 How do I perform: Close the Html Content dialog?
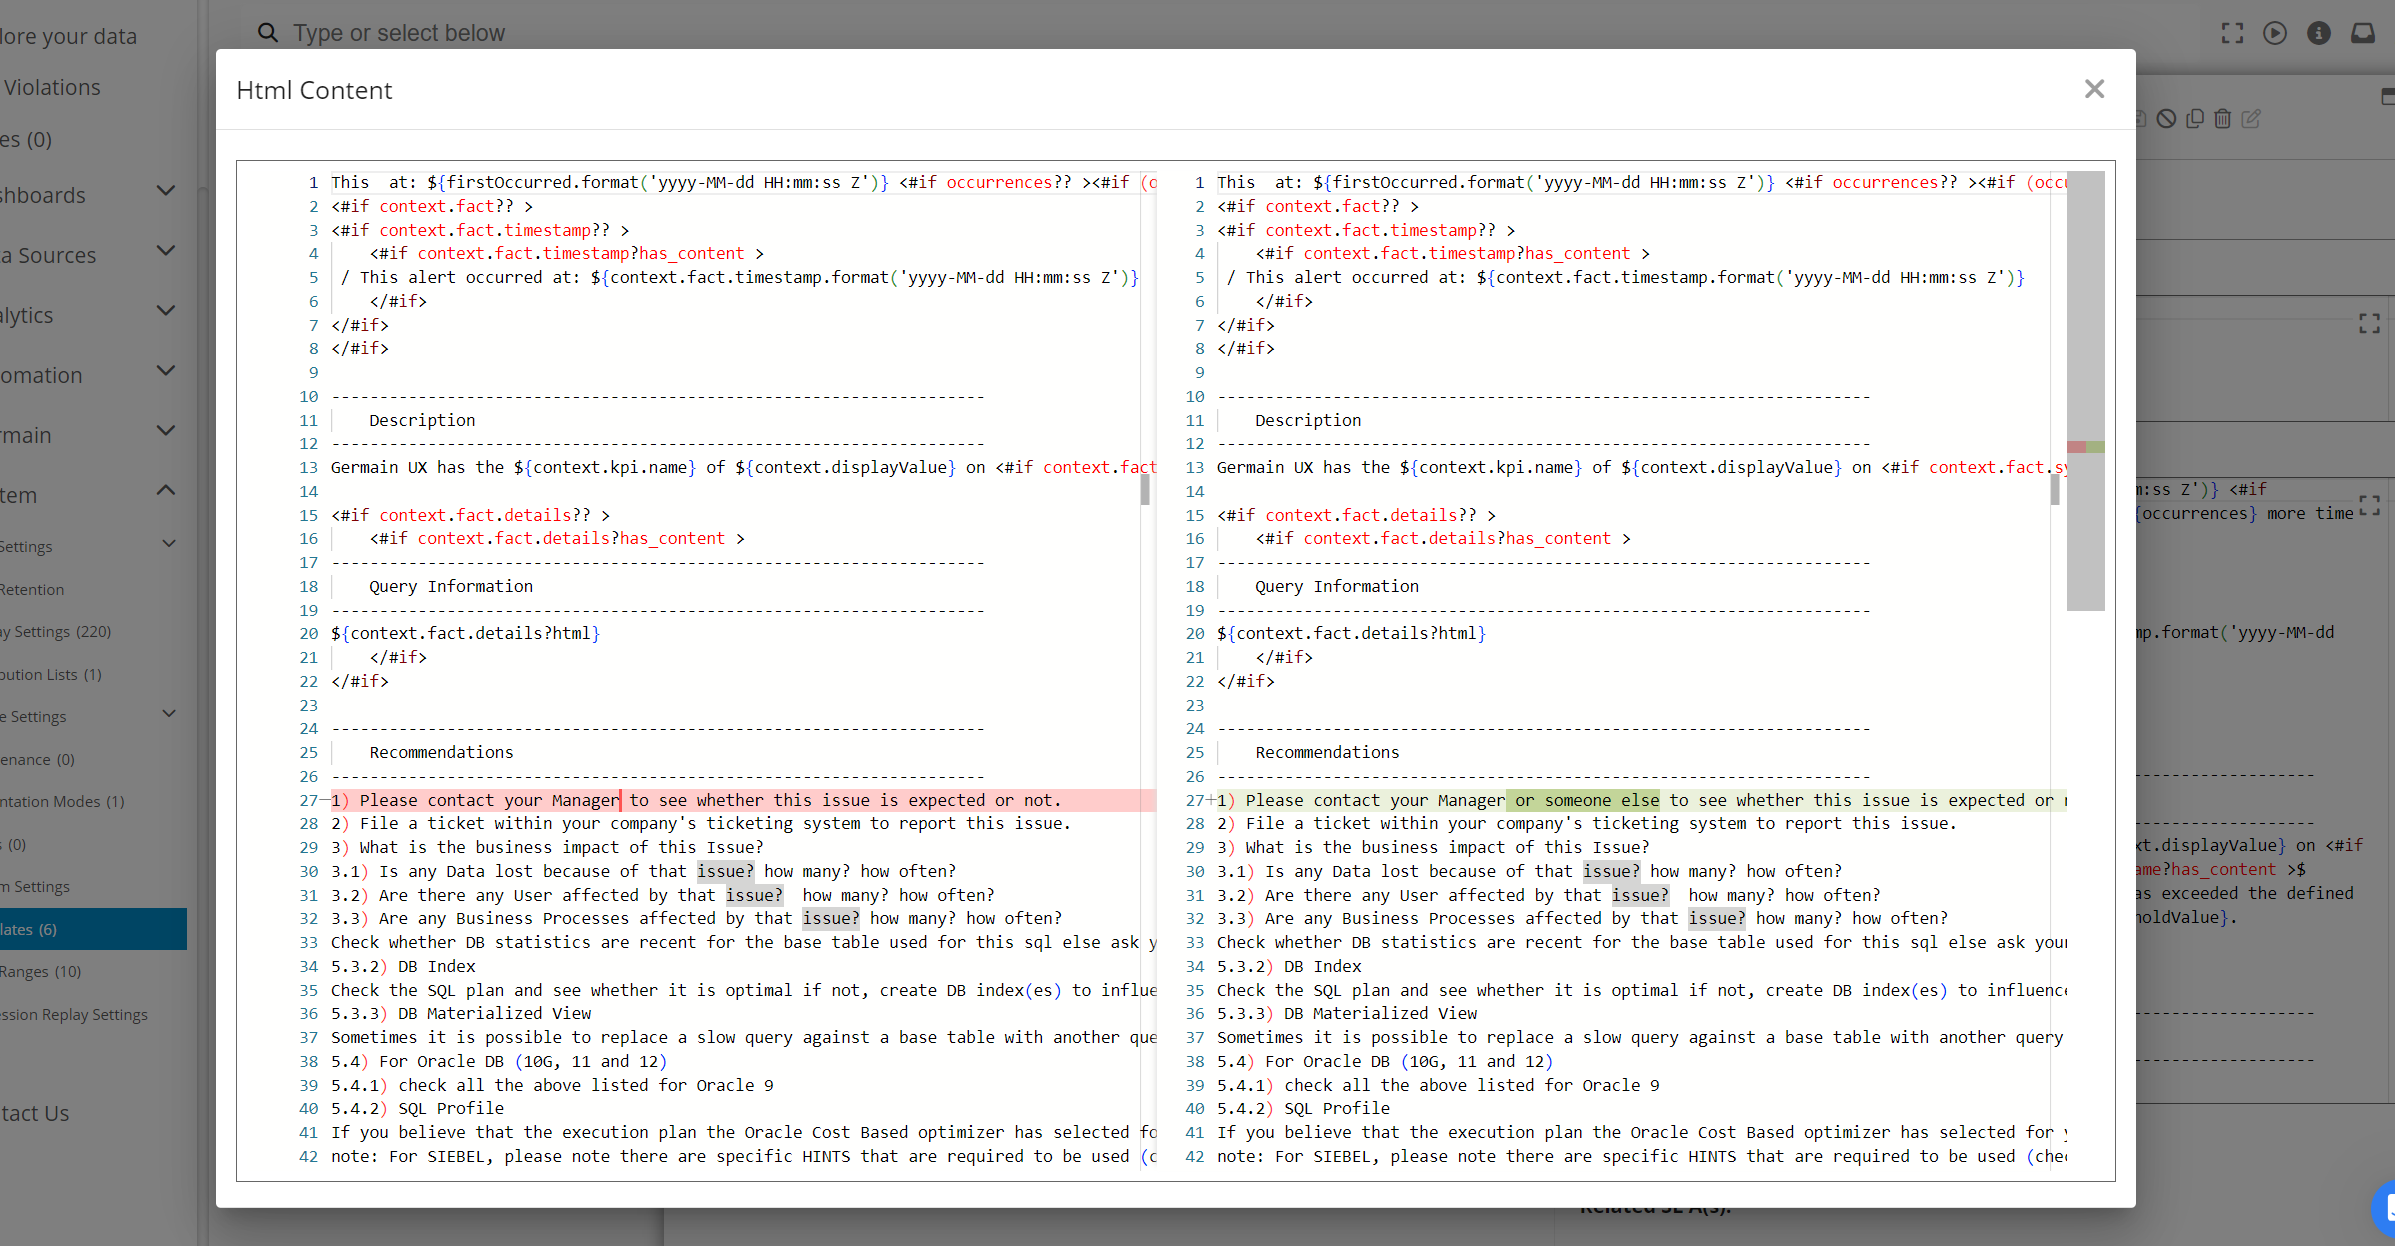[2094, 89]
